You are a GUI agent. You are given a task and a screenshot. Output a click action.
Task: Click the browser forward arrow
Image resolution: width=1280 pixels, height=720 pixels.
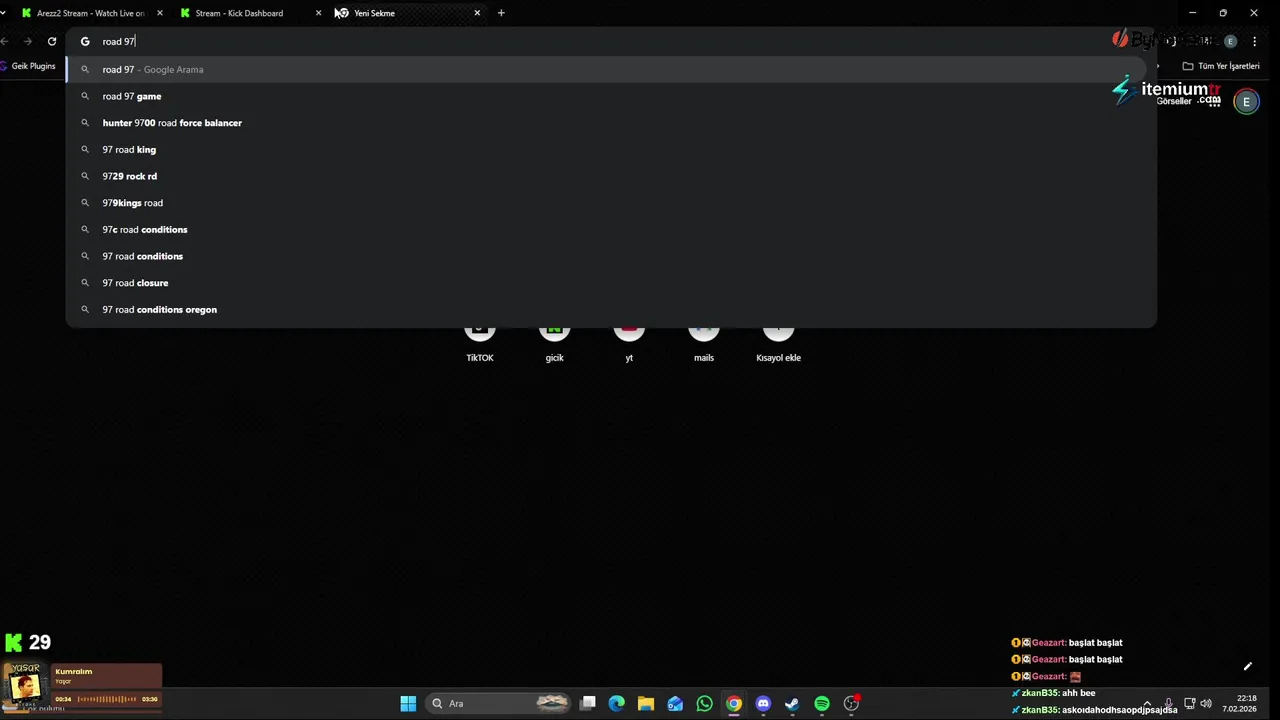pyautogui.click(x=27, y=41)
